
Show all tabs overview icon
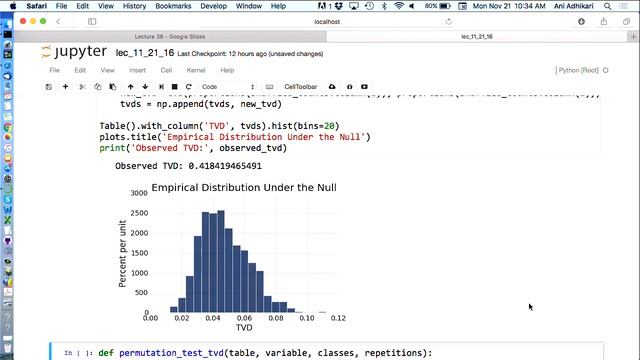tap(627, 21)
